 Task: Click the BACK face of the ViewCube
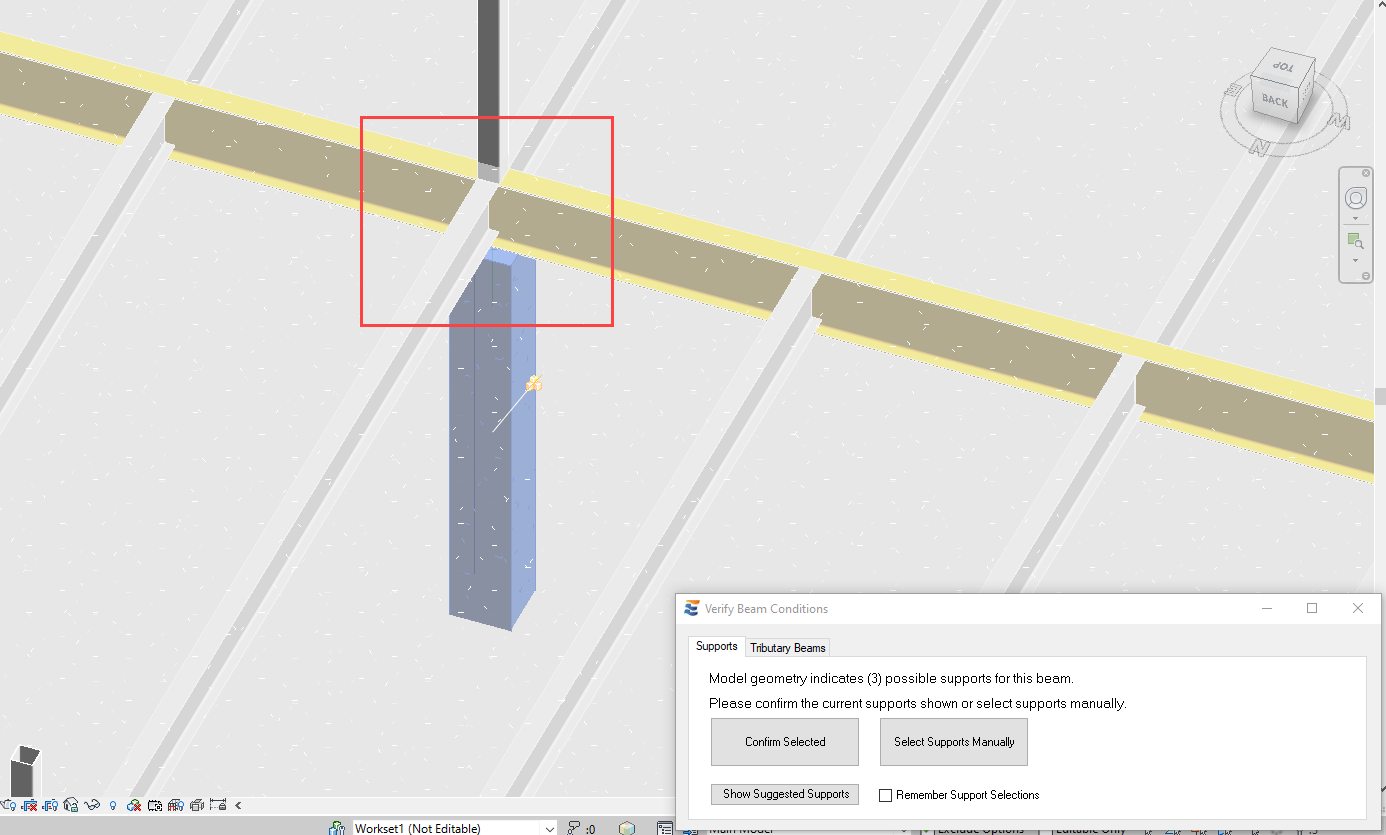point(1274,100)
